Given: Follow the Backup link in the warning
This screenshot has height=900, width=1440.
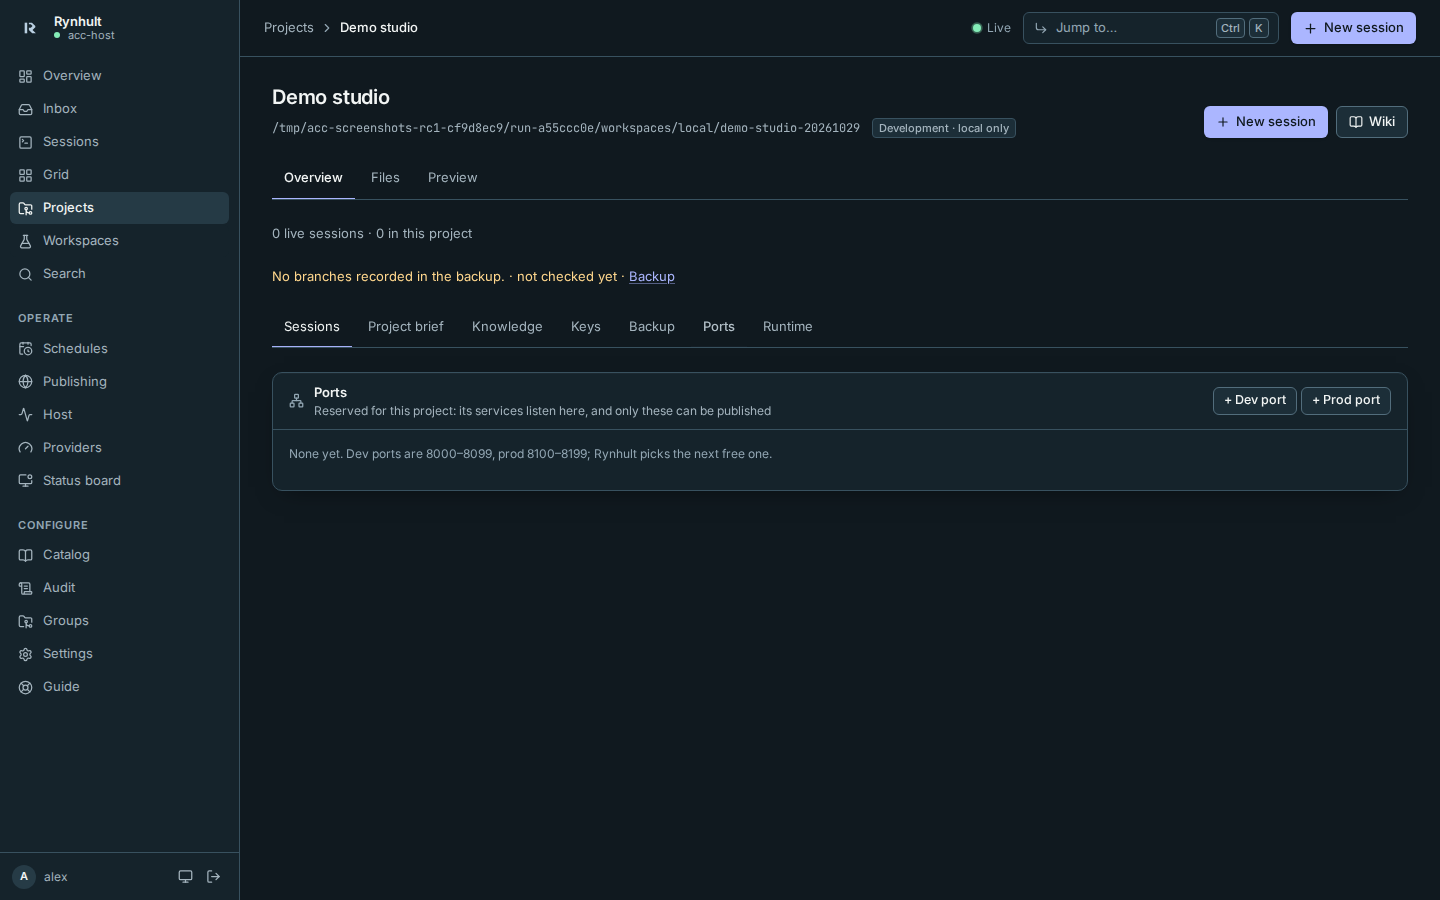Looking at the screenshot, I should (x=652, y=277).
